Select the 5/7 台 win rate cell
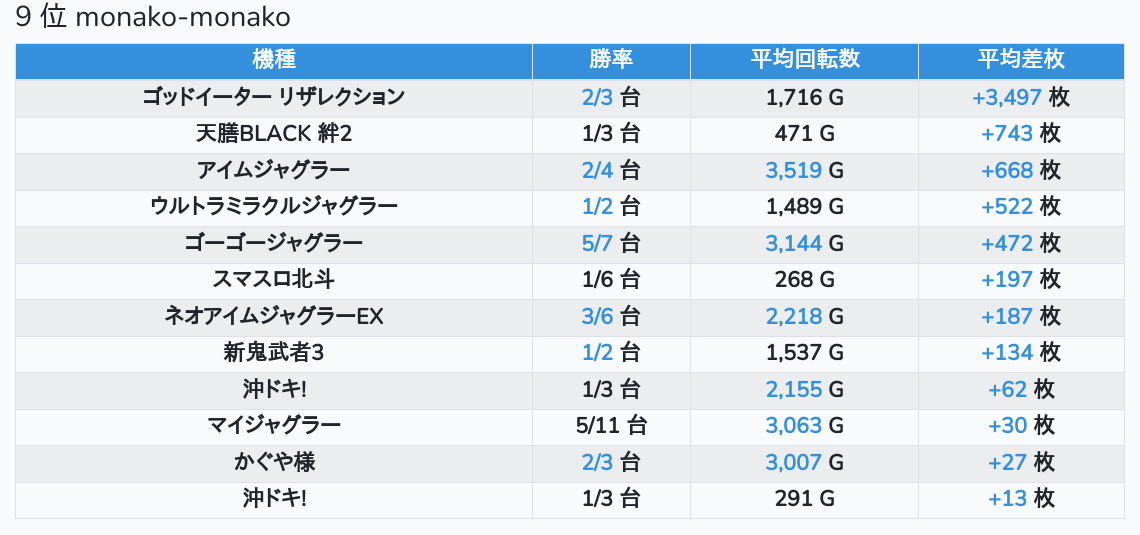The image size is (1140, 535). 611,243
